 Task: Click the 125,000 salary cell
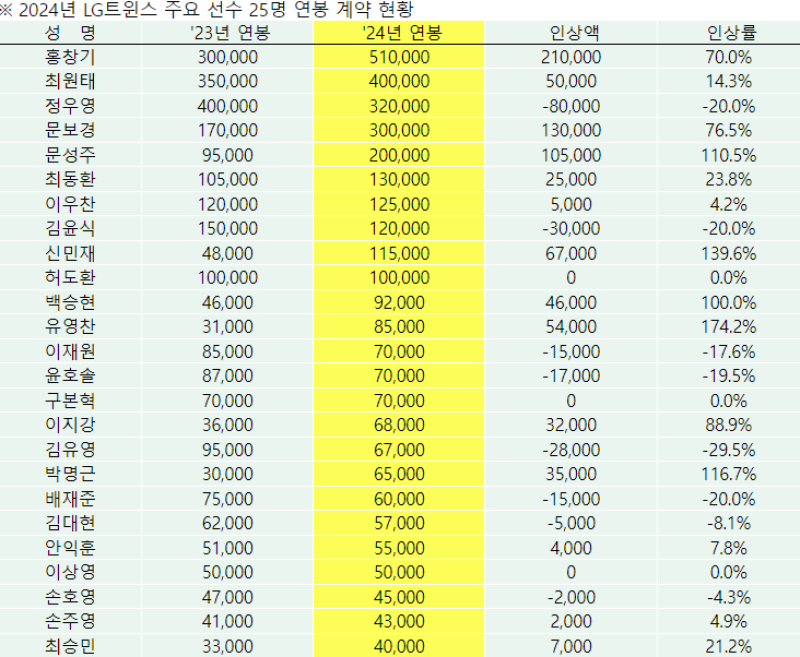(399, 204)
